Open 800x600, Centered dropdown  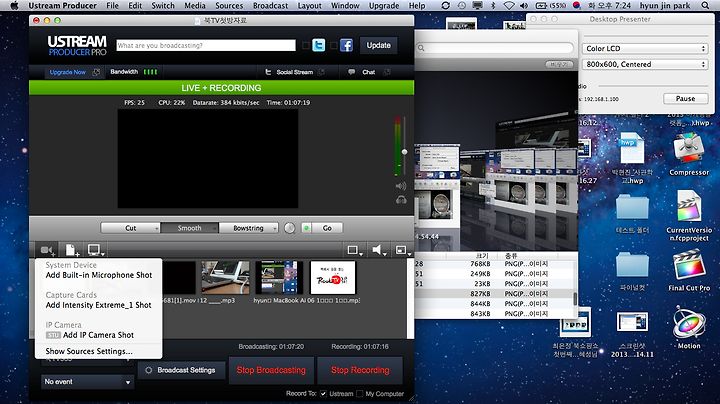[645, 64]
